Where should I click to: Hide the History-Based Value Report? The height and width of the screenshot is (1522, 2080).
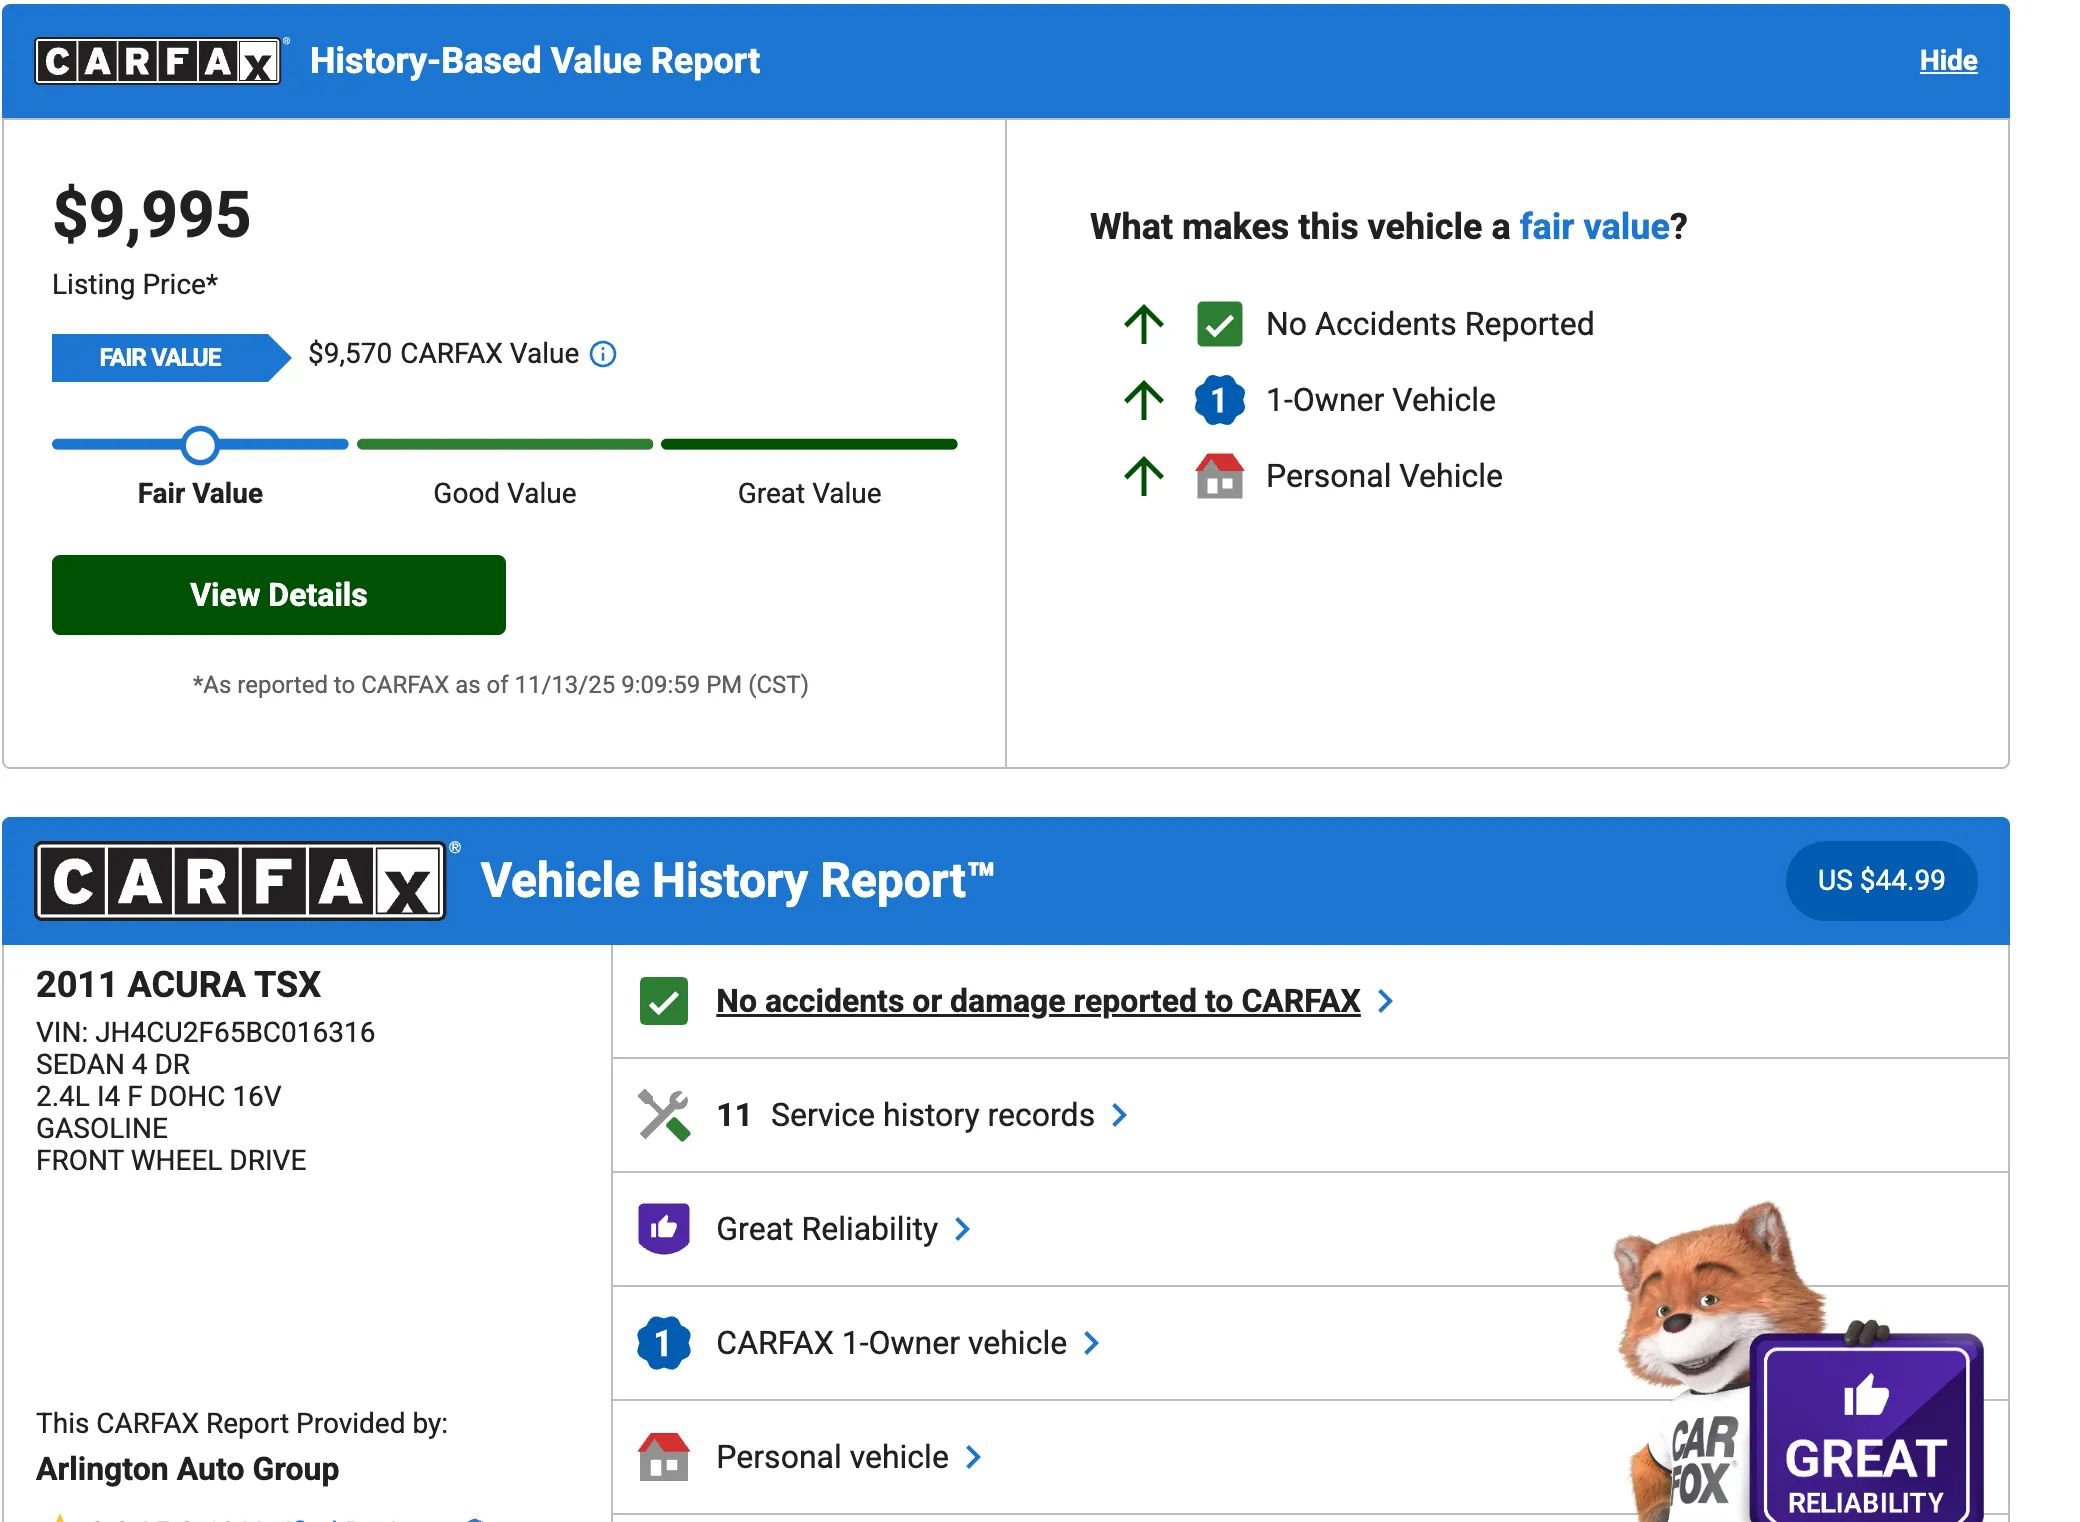[x=1947, y=61]
